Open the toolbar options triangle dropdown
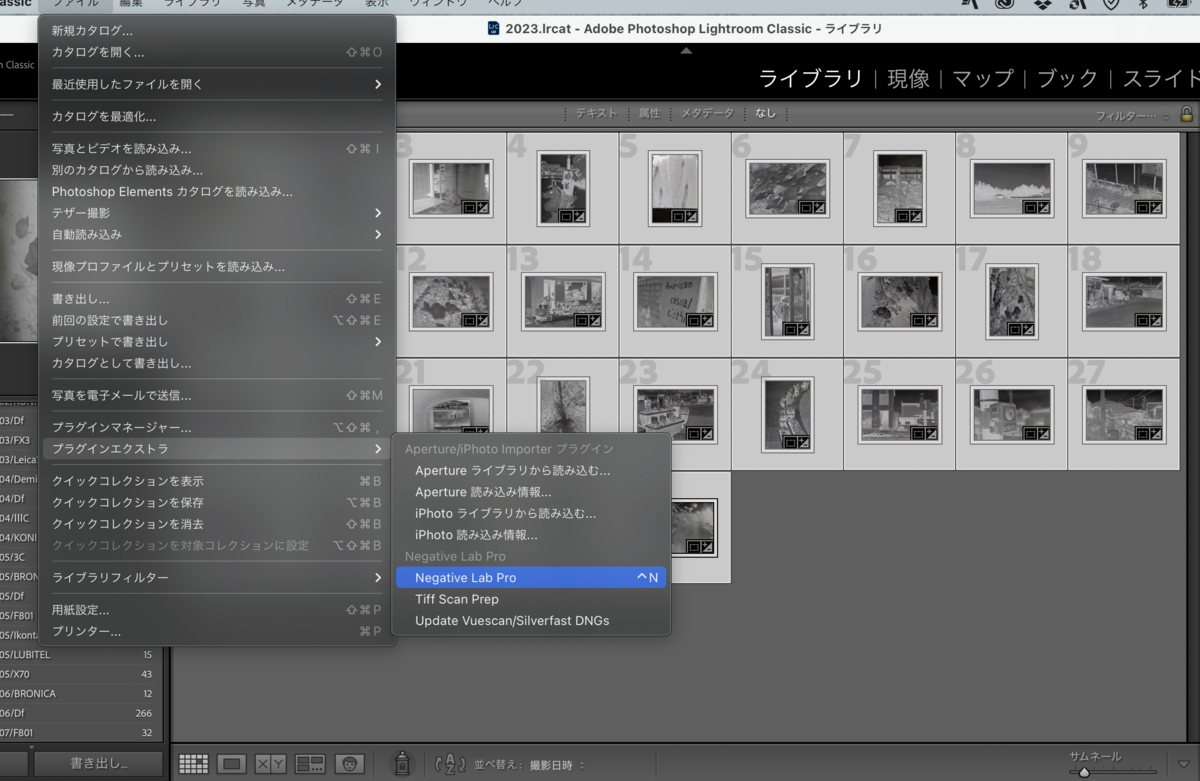Image resolution: width=1200 pixels, height=781 pixels. (1185, 765)
